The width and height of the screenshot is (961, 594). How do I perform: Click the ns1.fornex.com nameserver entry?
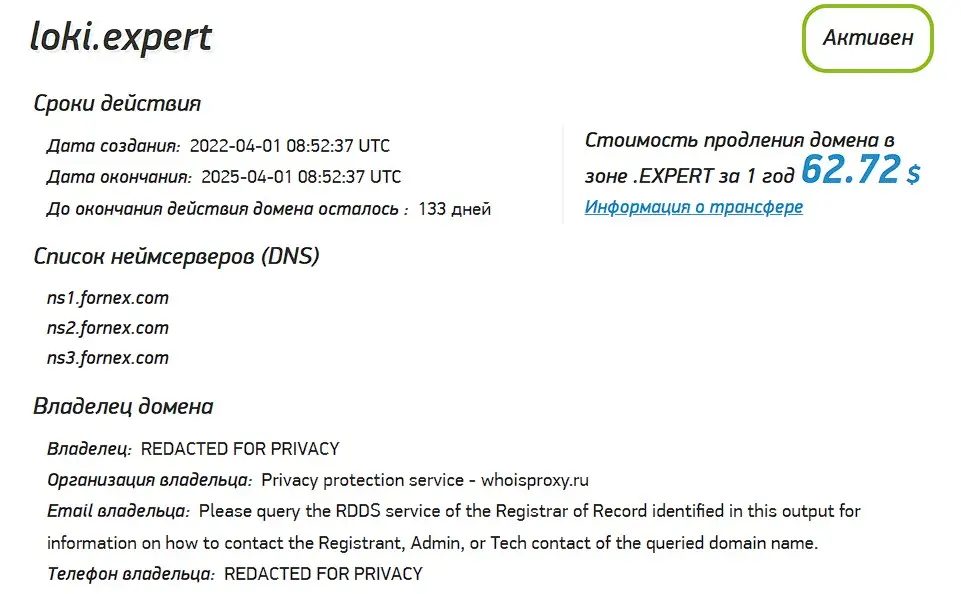click(x=108, y=298)
